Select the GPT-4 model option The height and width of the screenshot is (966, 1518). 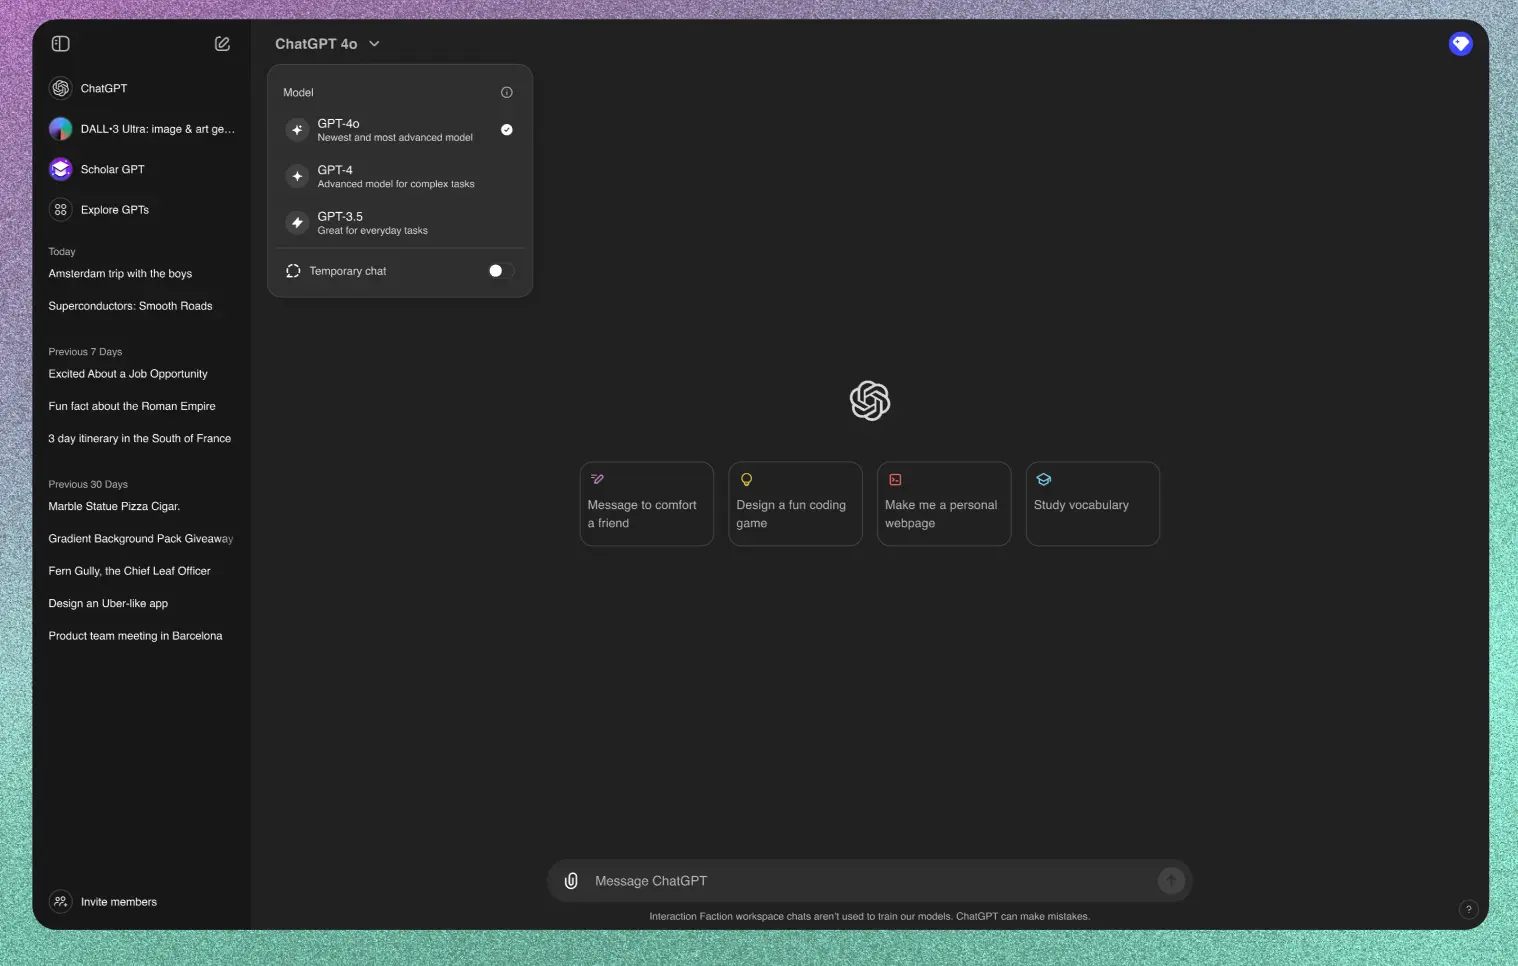tap(395, 176)
